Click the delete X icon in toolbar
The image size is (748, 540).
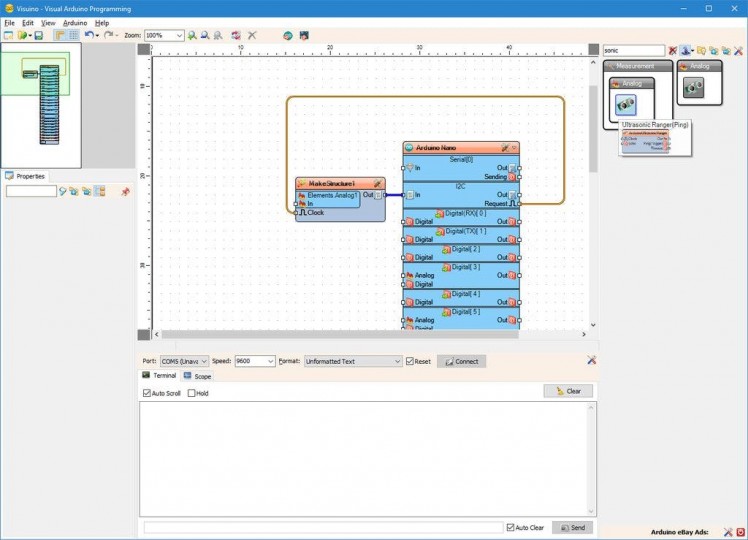252,35
